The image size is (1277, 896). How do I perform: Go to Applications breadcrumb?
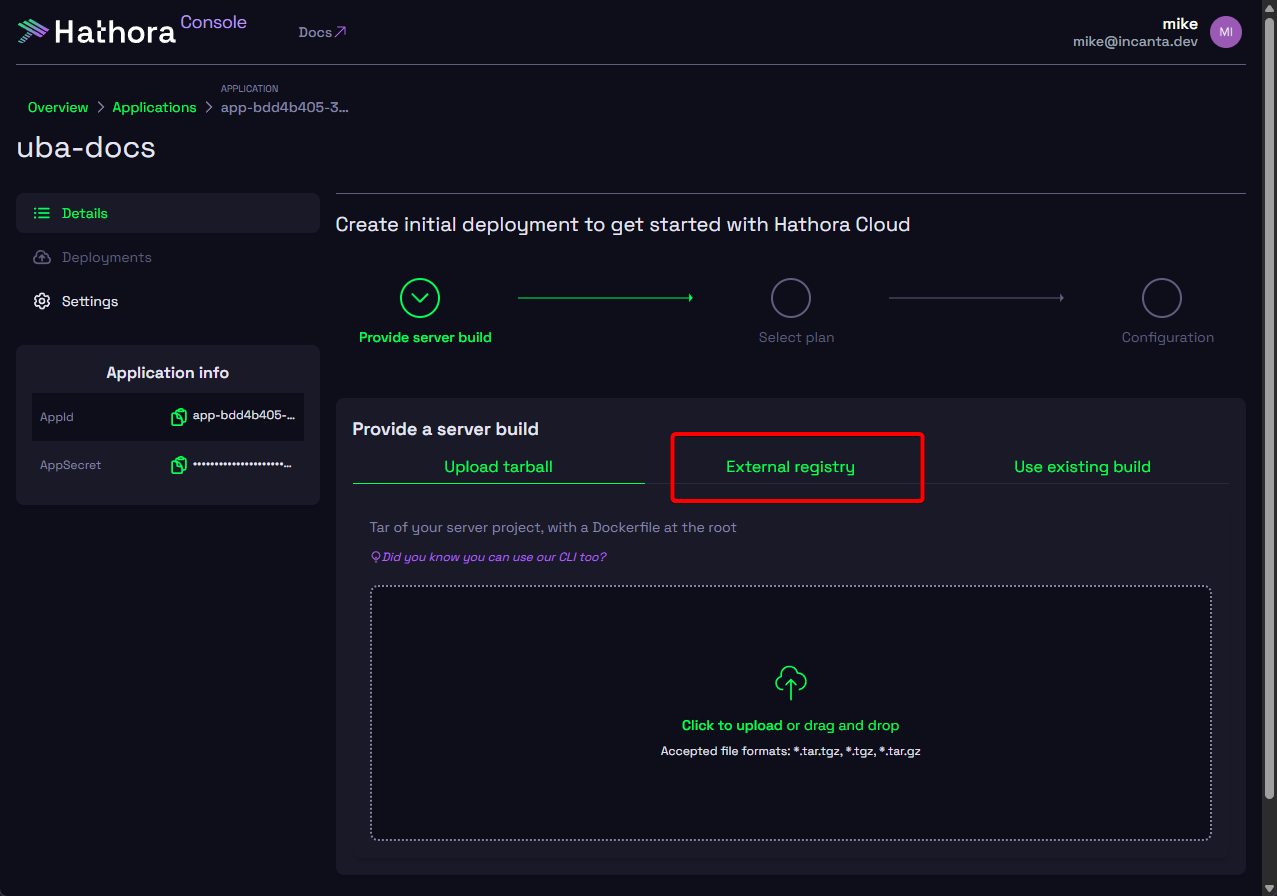pyautogui.click(x=154, y=107)
